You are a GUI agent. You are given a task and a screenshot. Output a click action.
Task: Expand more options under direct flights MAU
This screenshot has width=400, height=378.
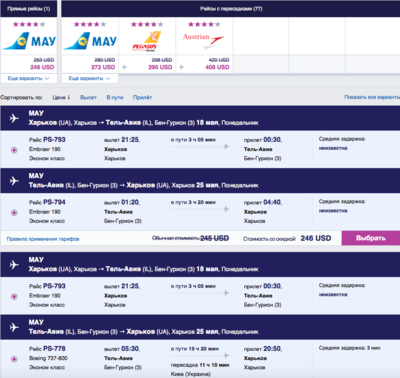tap(29, 79)
